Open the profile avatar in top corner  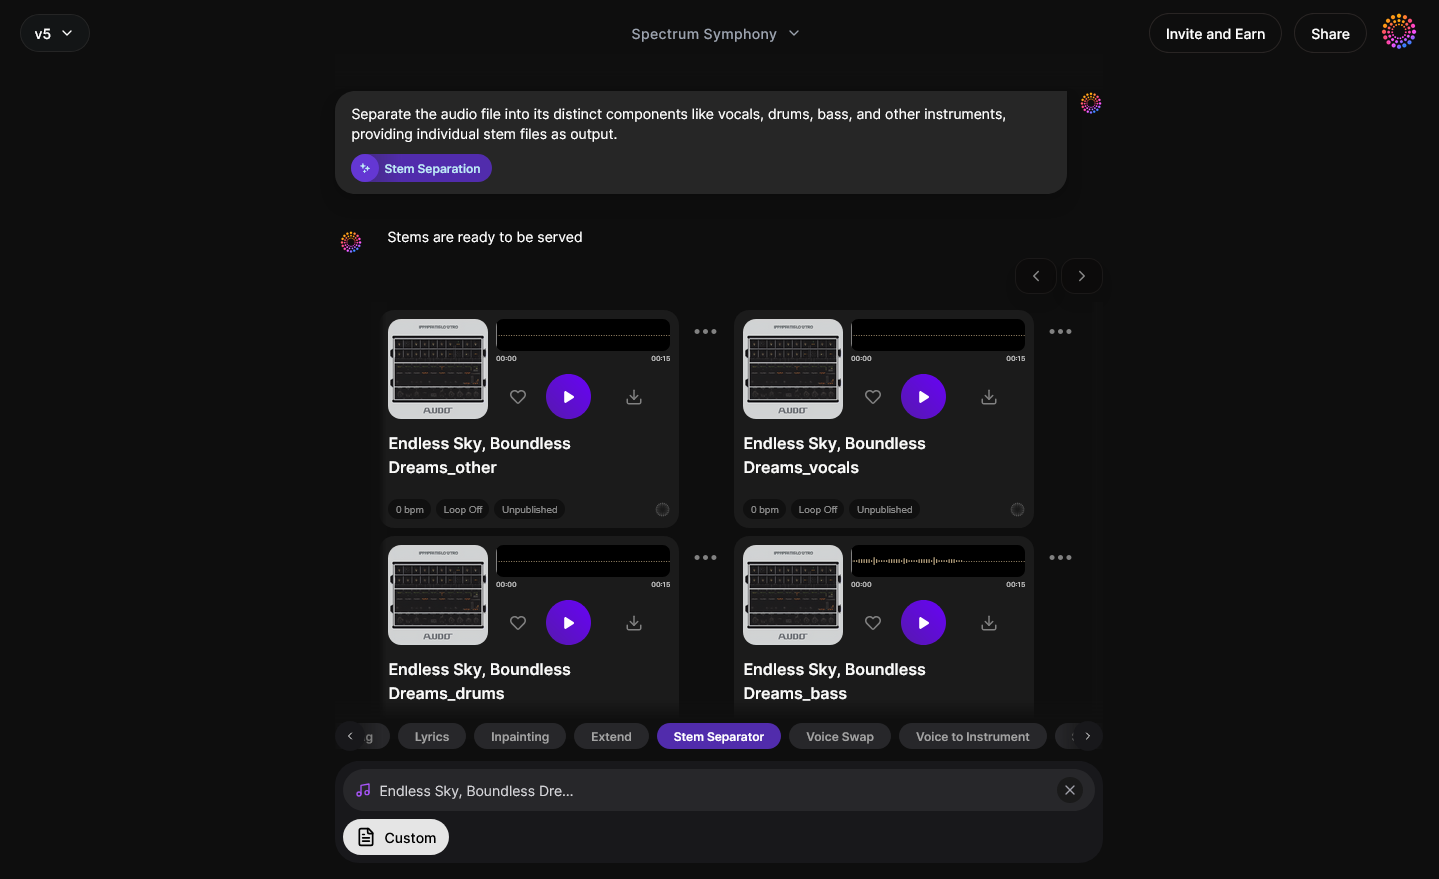click(x=1399, y=32)
